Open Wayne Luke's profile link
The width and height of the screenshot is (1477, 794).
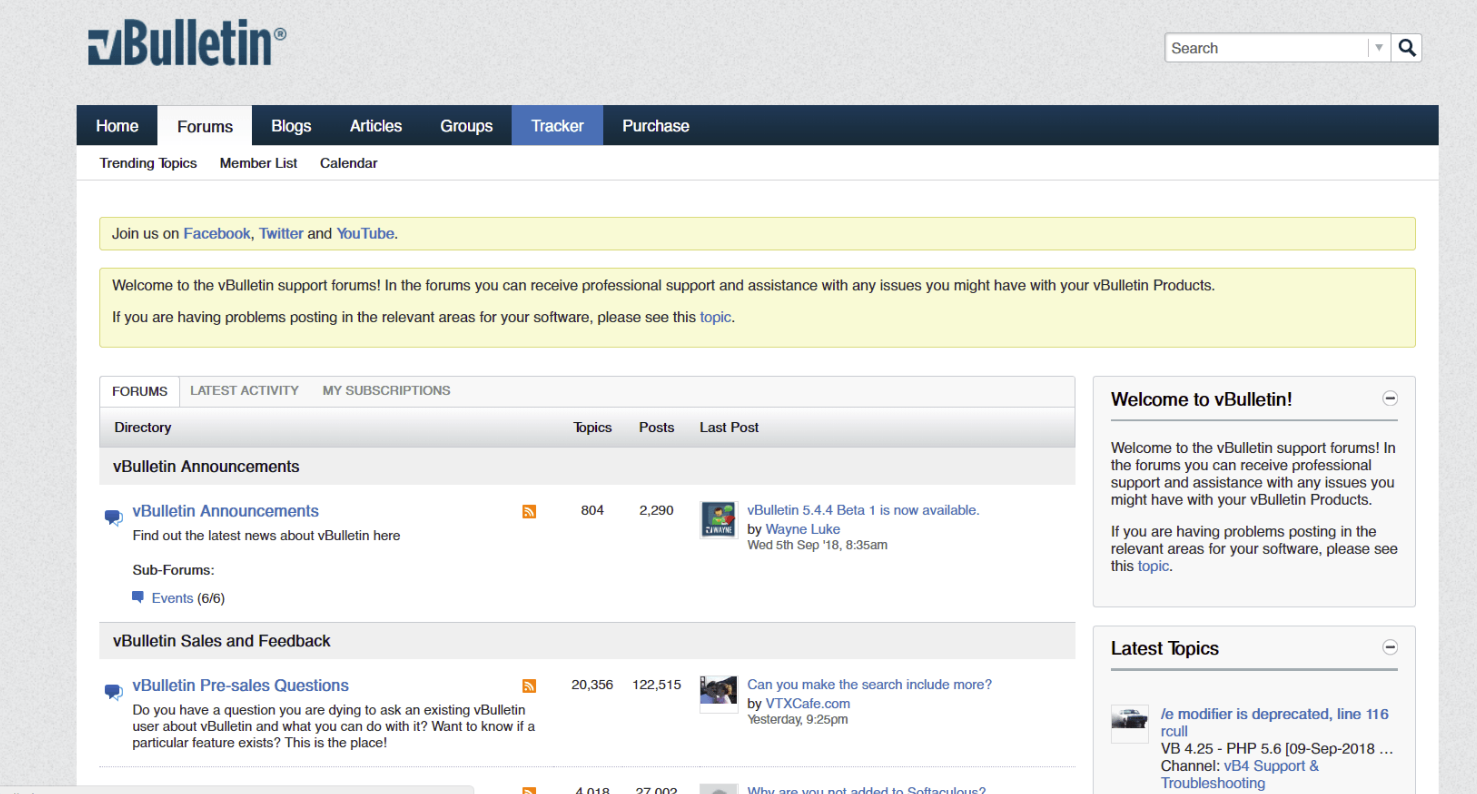click(x=803, y=529)
